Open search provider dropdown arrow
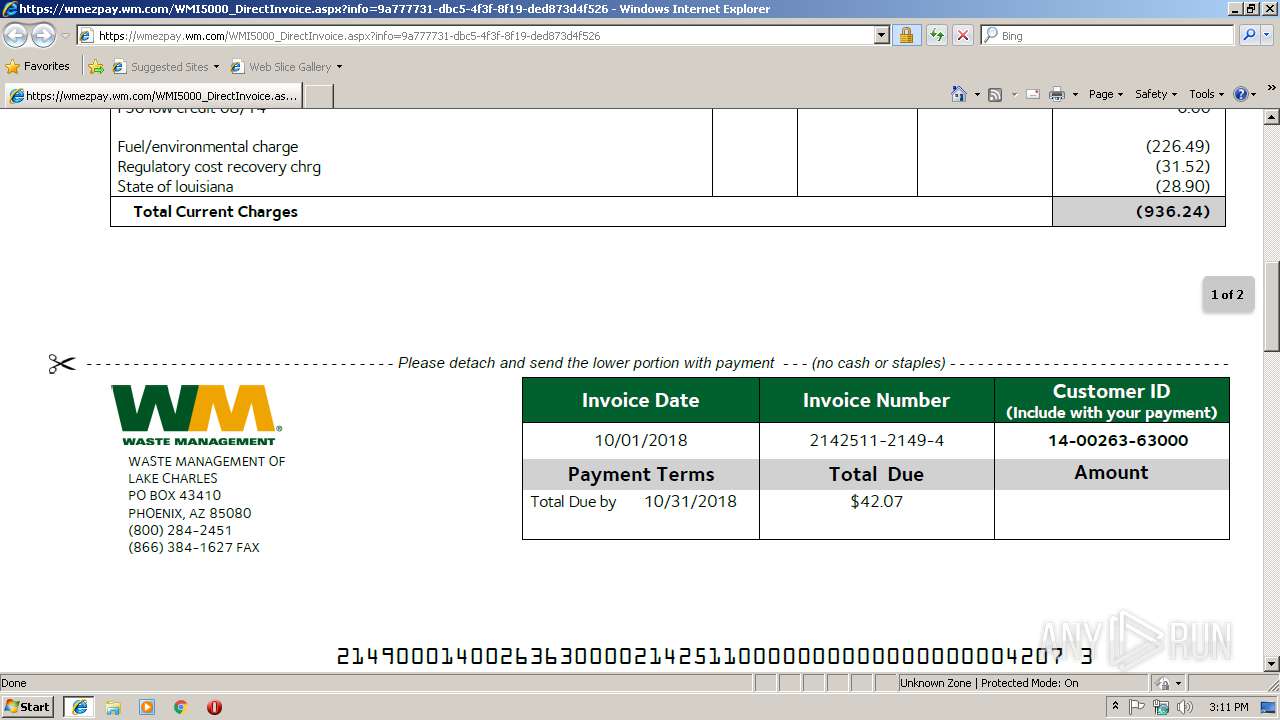The image size is (1280, 720). 1267,35
